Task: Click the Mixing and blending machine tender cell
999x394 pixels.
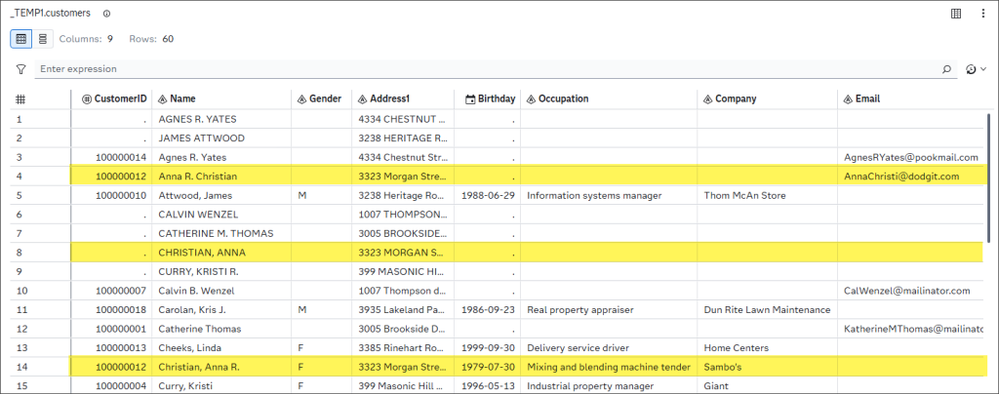Action: (x=609, y=367)
